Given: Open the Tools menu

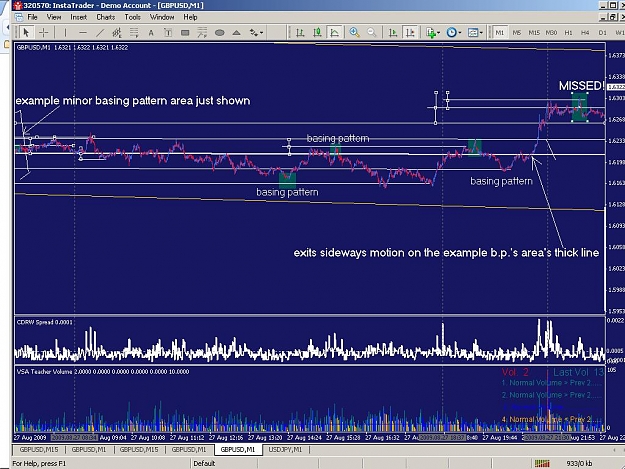Looking at the screenshot, I should click(132, 17).
